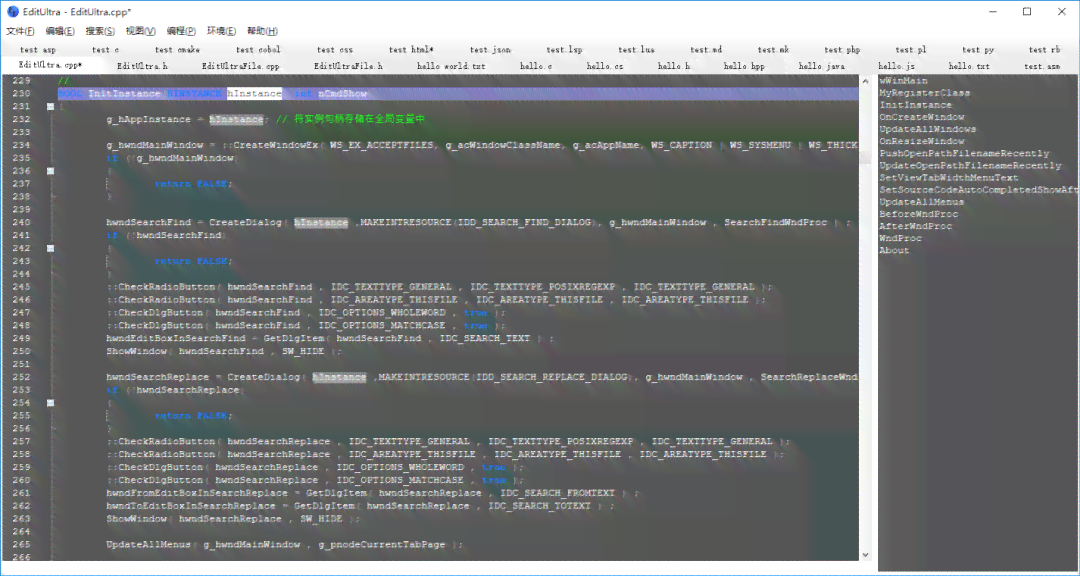This screenshot has height=576, width=1080.
Task: Open the 视图(V) menu
Action: (141, 31)
